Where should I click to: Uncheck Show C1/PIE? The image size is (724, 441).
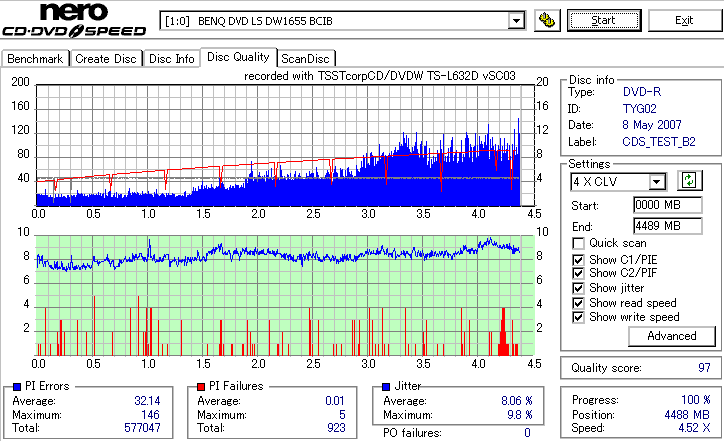(578, 260)
